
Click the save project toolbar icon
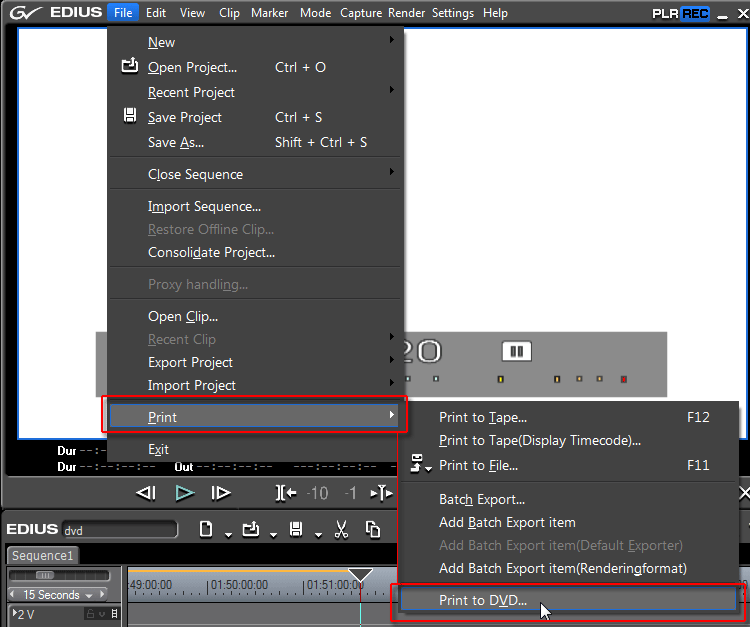(x=296, y=529)
